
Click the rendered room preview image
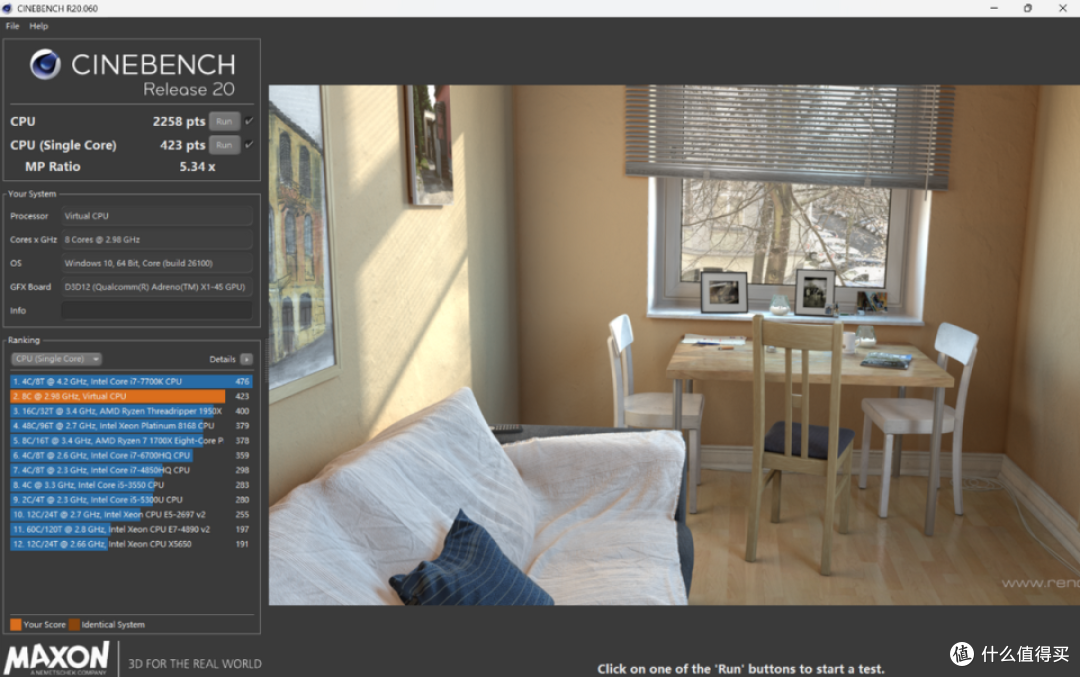674,345
